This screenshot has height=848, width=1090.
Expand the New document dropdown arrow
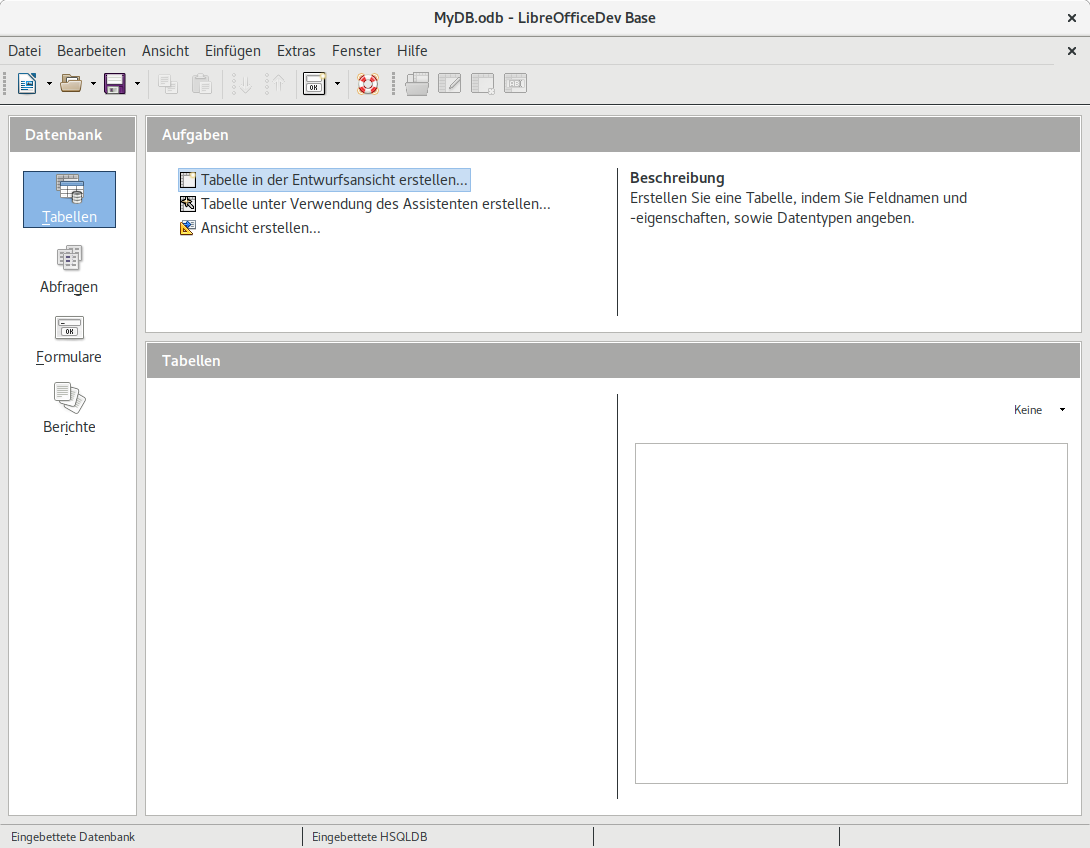pos(49,84)
